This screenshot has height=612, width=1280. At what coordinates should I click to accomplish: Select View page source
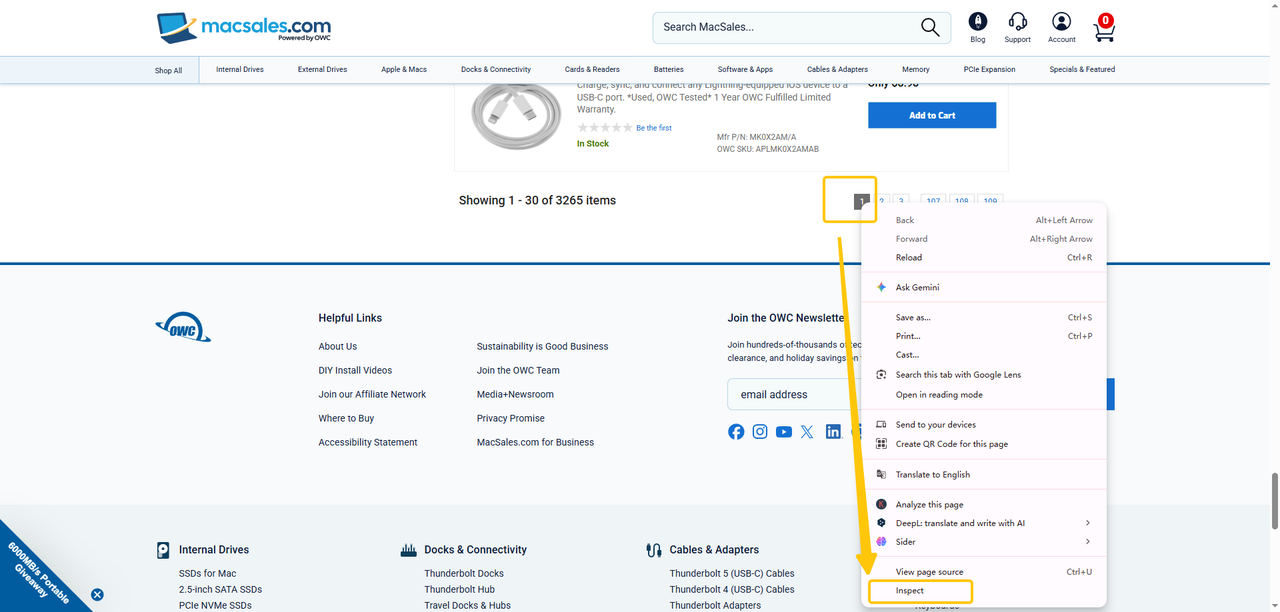click(x=984, y=572)
